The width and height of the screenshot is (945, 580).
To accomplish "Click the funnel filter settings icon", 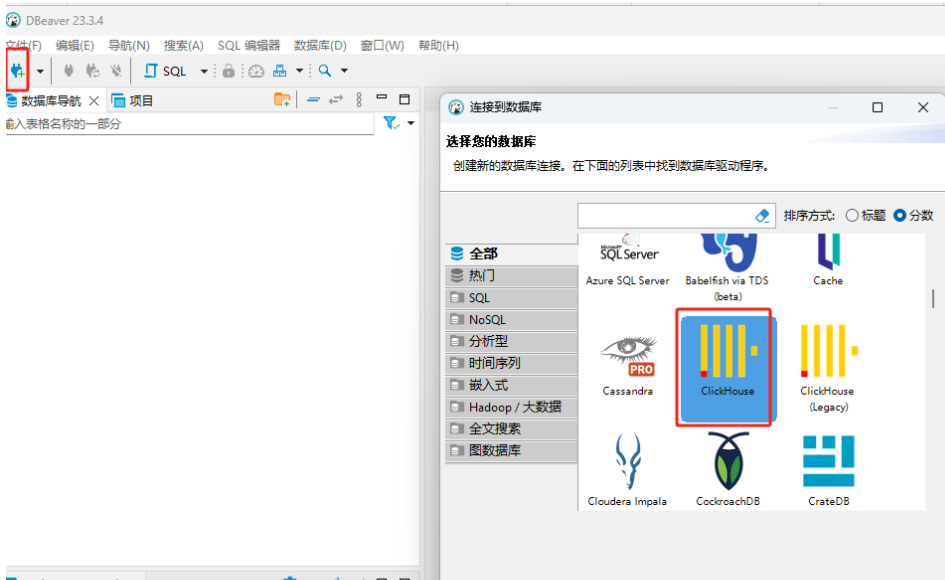I will [x=391, y=123].
